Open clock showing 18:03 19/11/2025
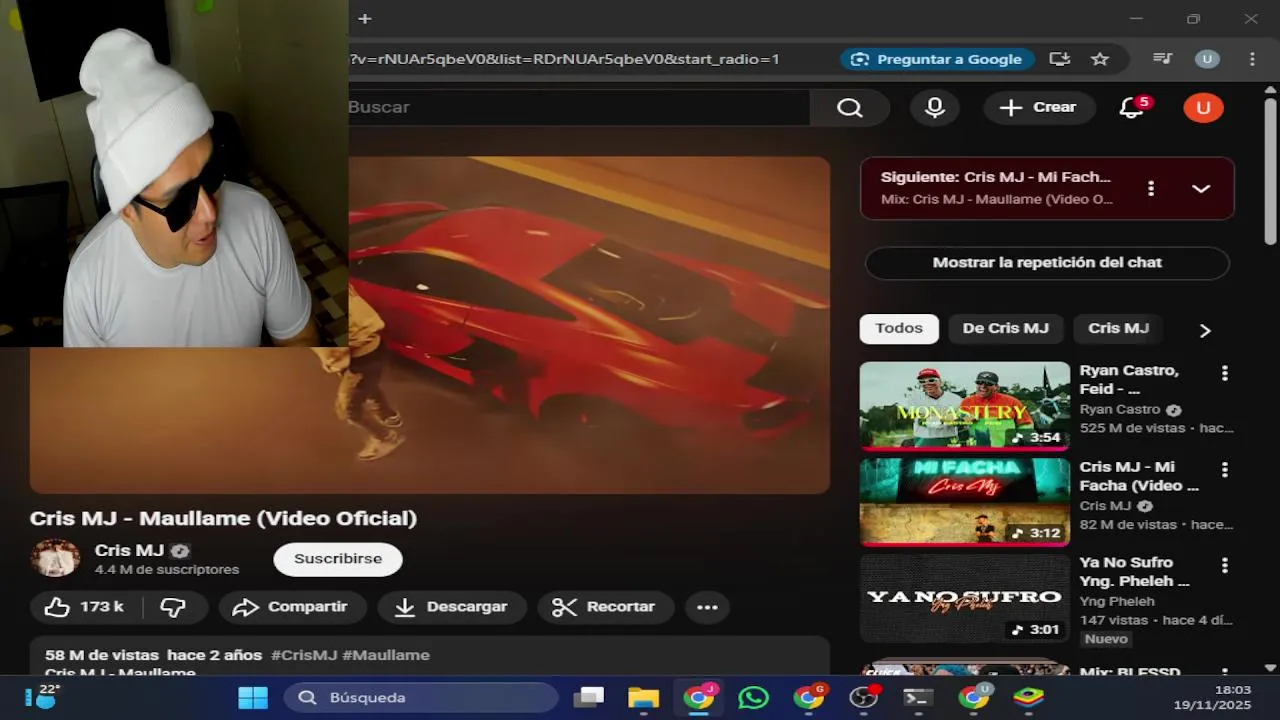Screen dimensions: 1280x720 click(1212, 697)
